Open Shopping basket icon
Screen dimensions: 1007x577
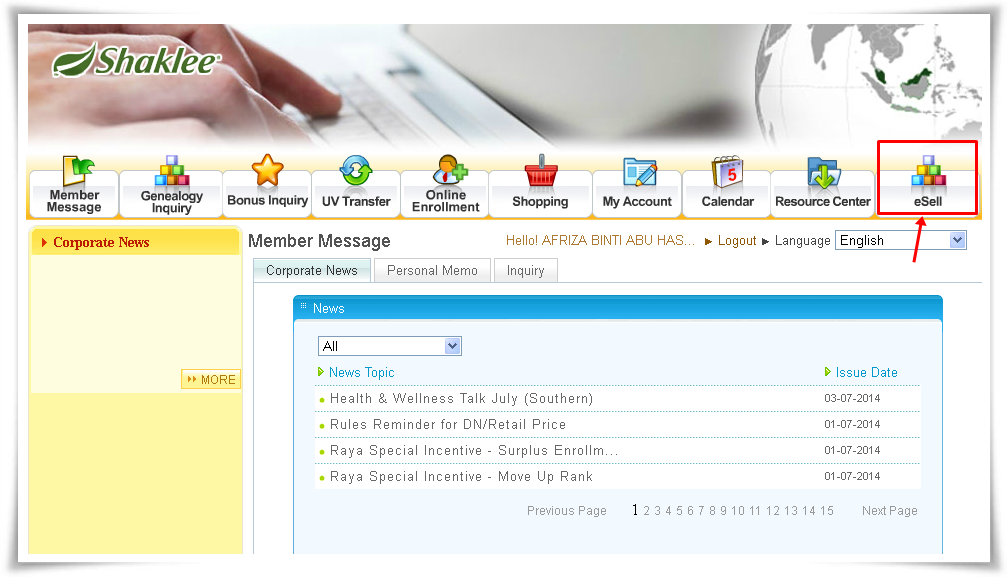541,171
